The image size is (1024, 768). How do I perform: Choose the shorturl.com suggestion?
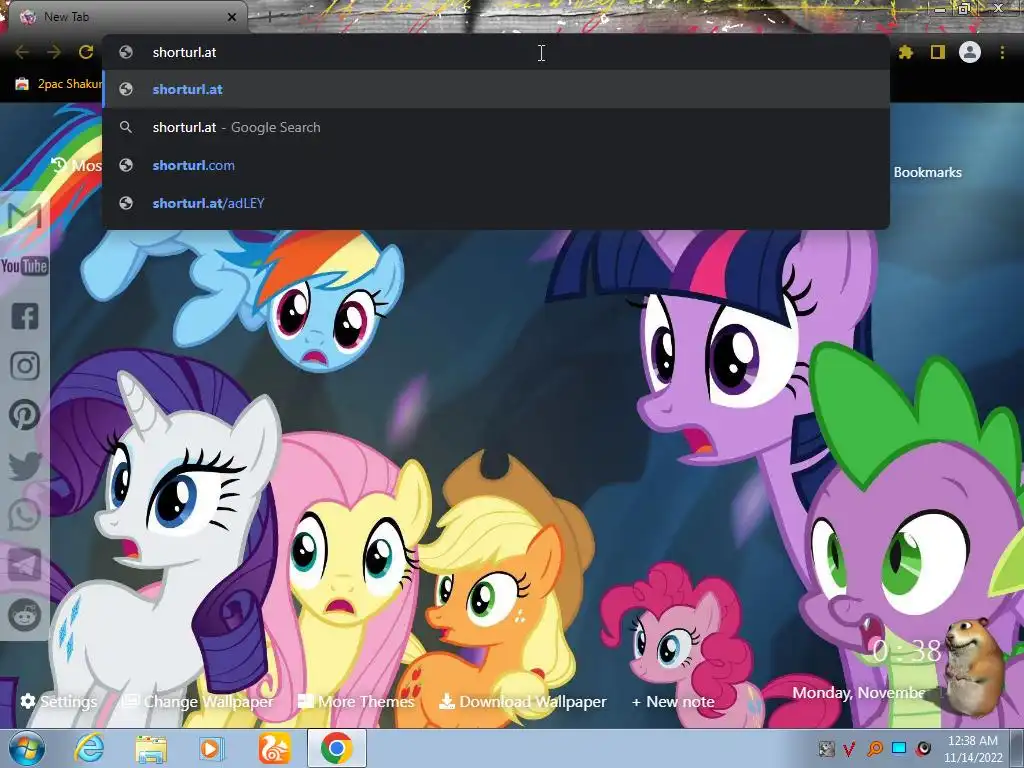(496, 165)
